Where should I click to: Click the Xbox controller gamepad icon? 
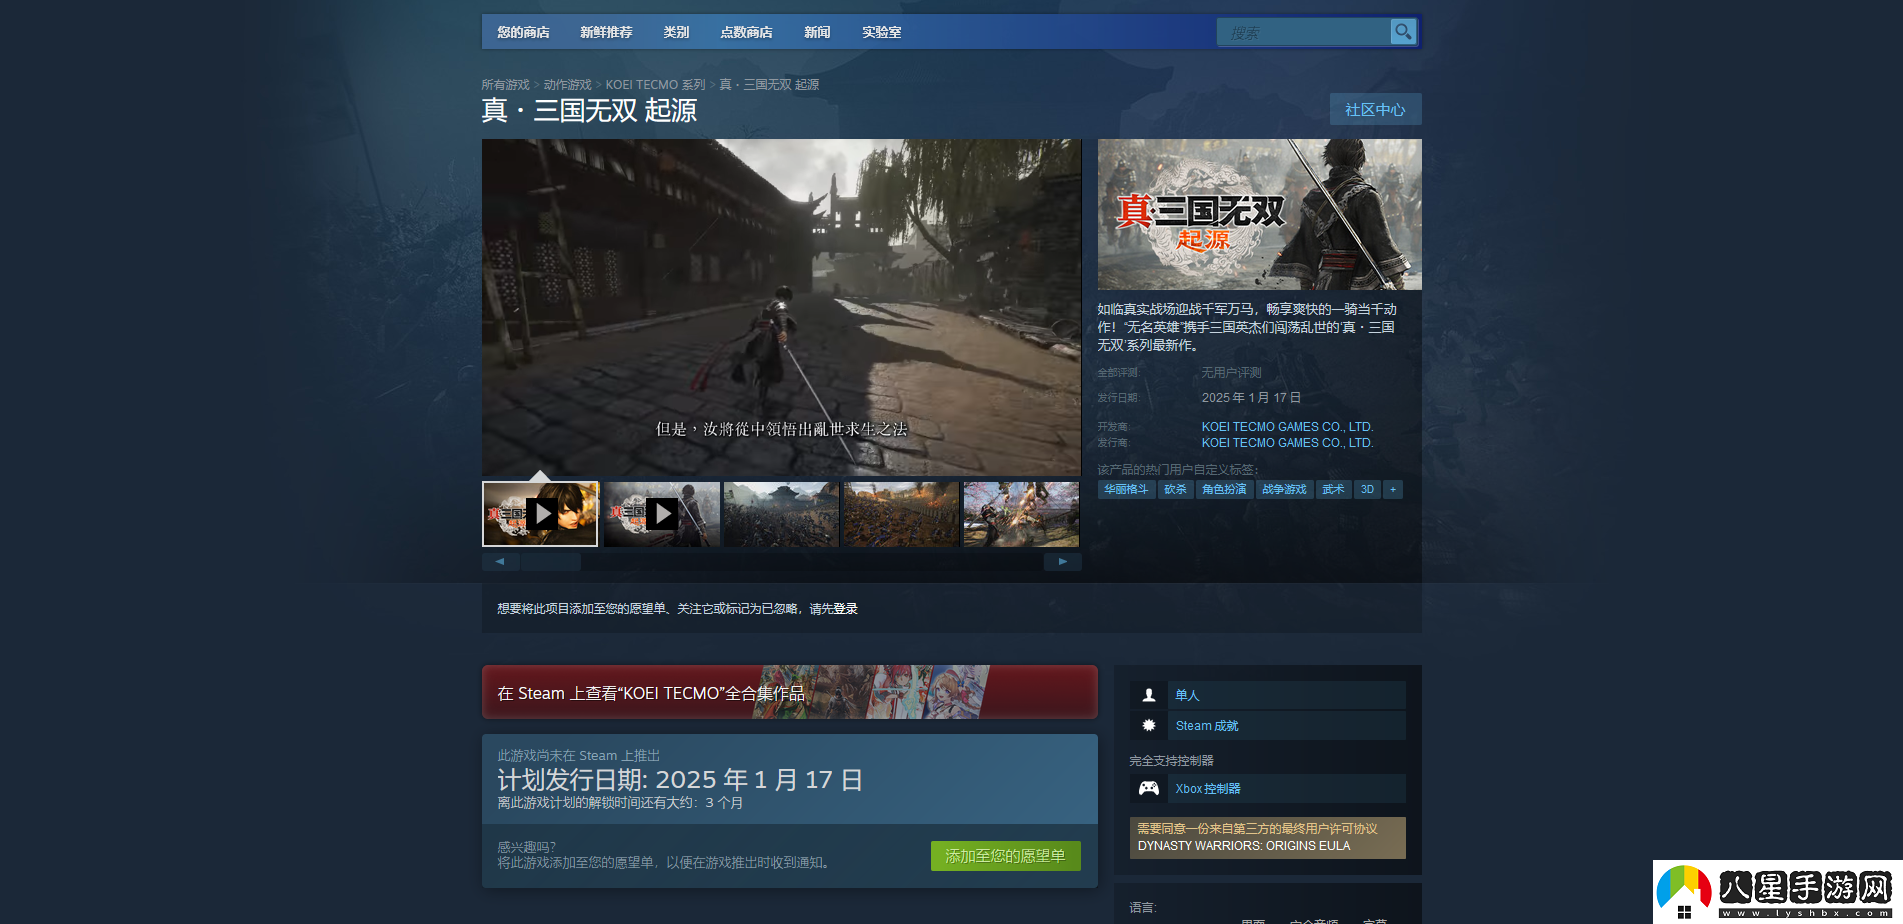1149,788
